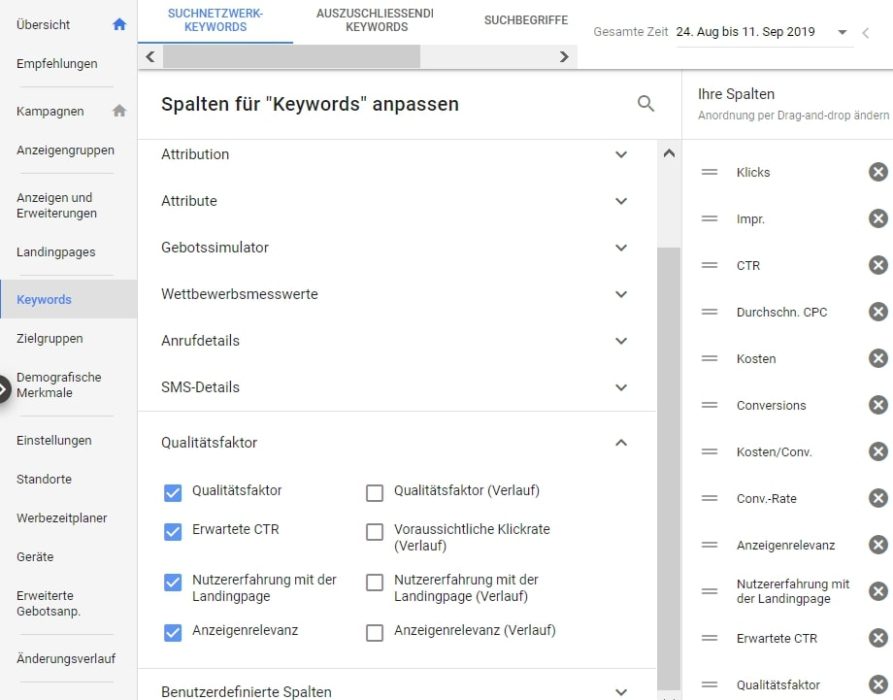Remove the Conv.-Rate column

pos(878,498)
